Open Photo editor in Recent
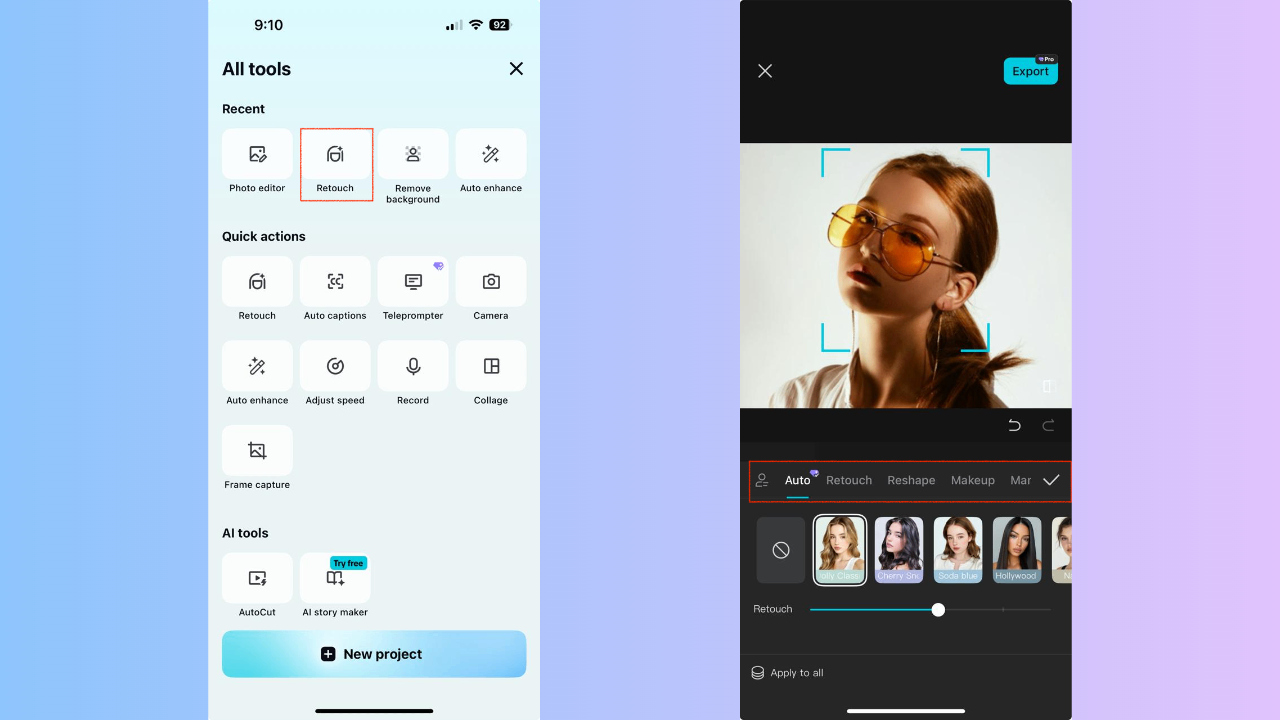The width and height of the screenshot is (1280, 720). coord(257,163)
